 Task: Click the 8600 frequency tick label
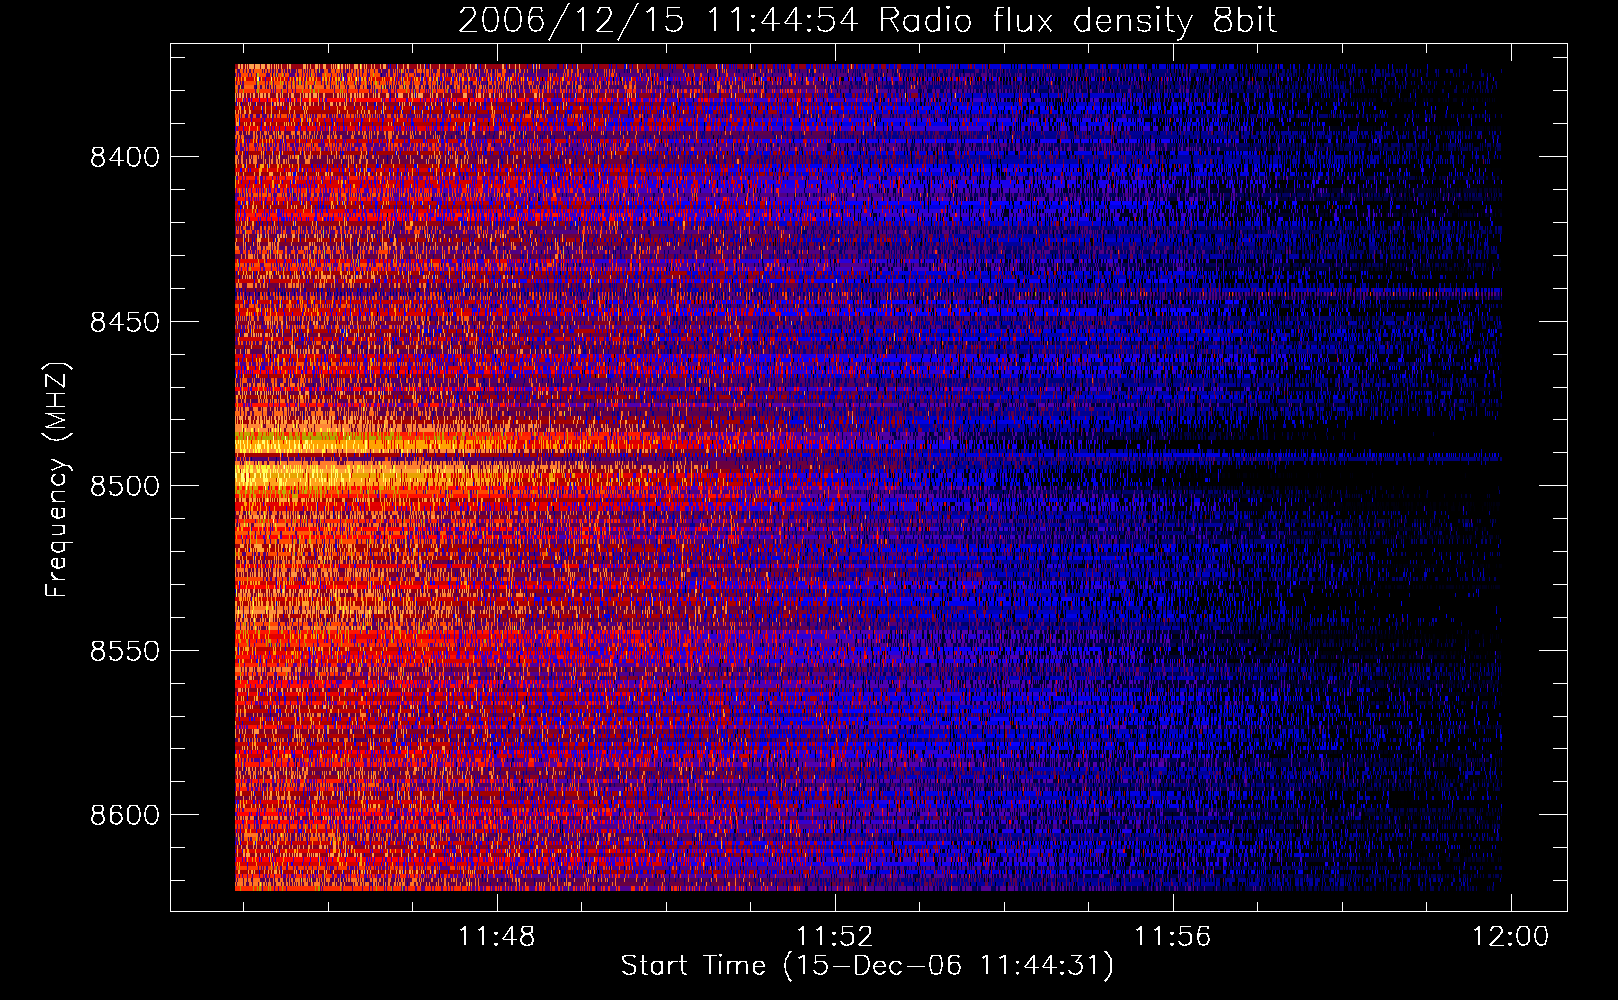pos(124,815)
